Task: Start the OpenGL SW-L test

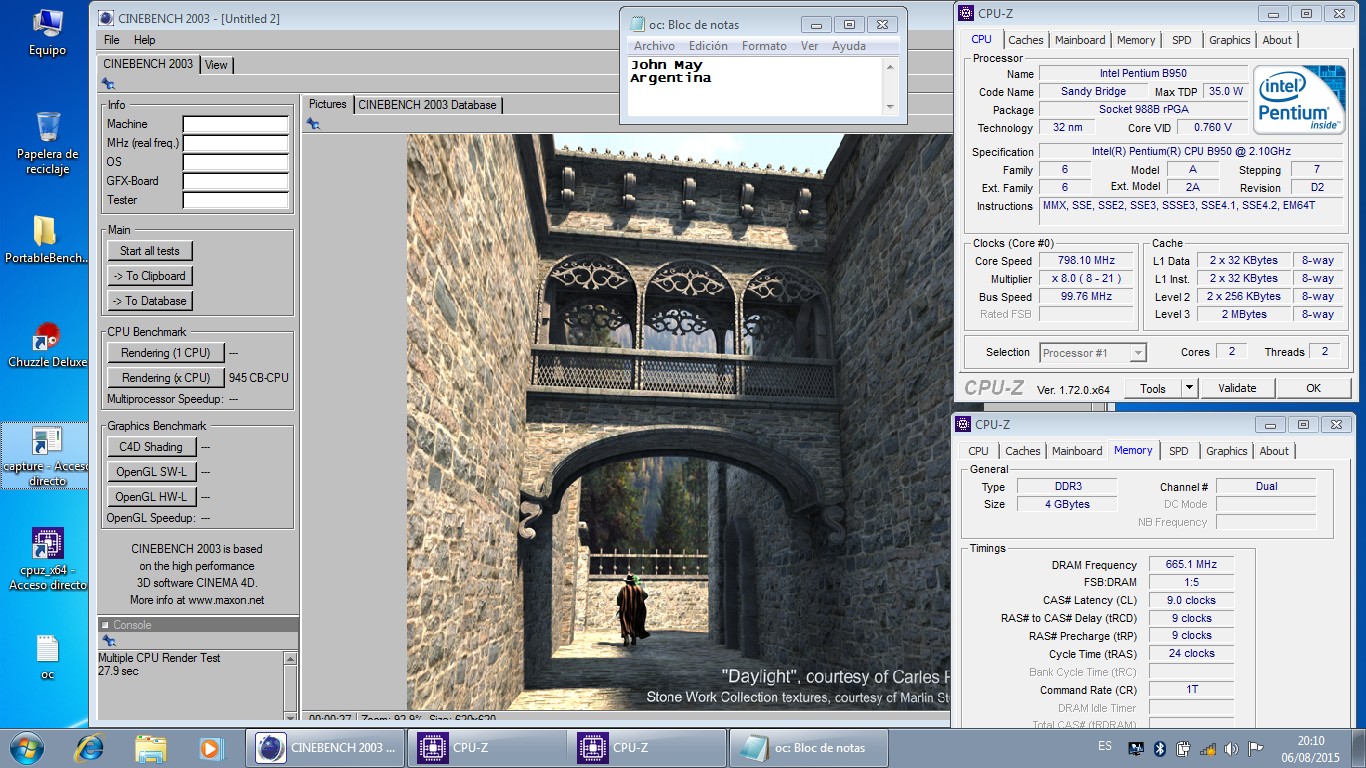Action: (151, 472)
